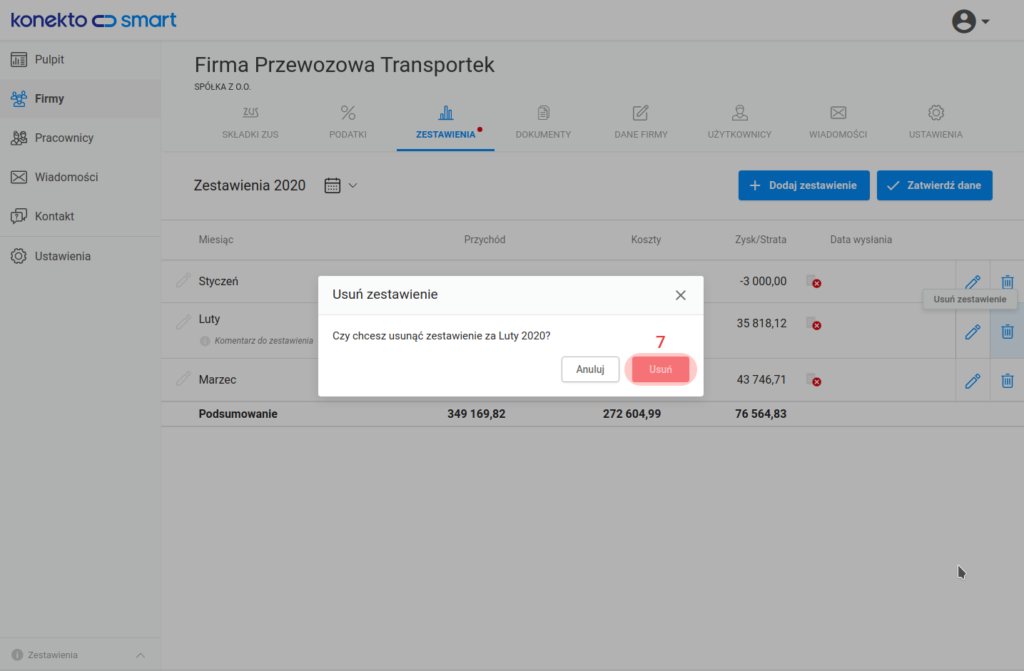Click the Marzec not-sent status icon
This screenshot has width=1024, height=671.
pyautogui.click(x=814, y=380)
